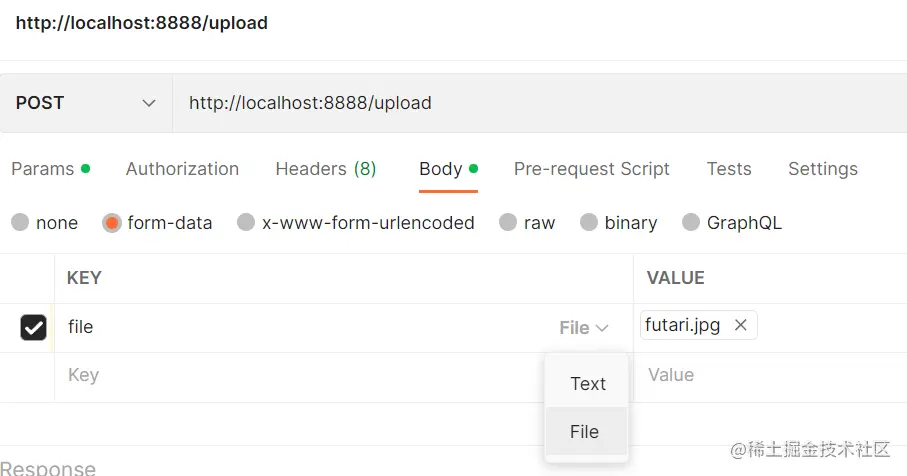
Task: Open the Settings tab
Action: (x=822, y=169)
